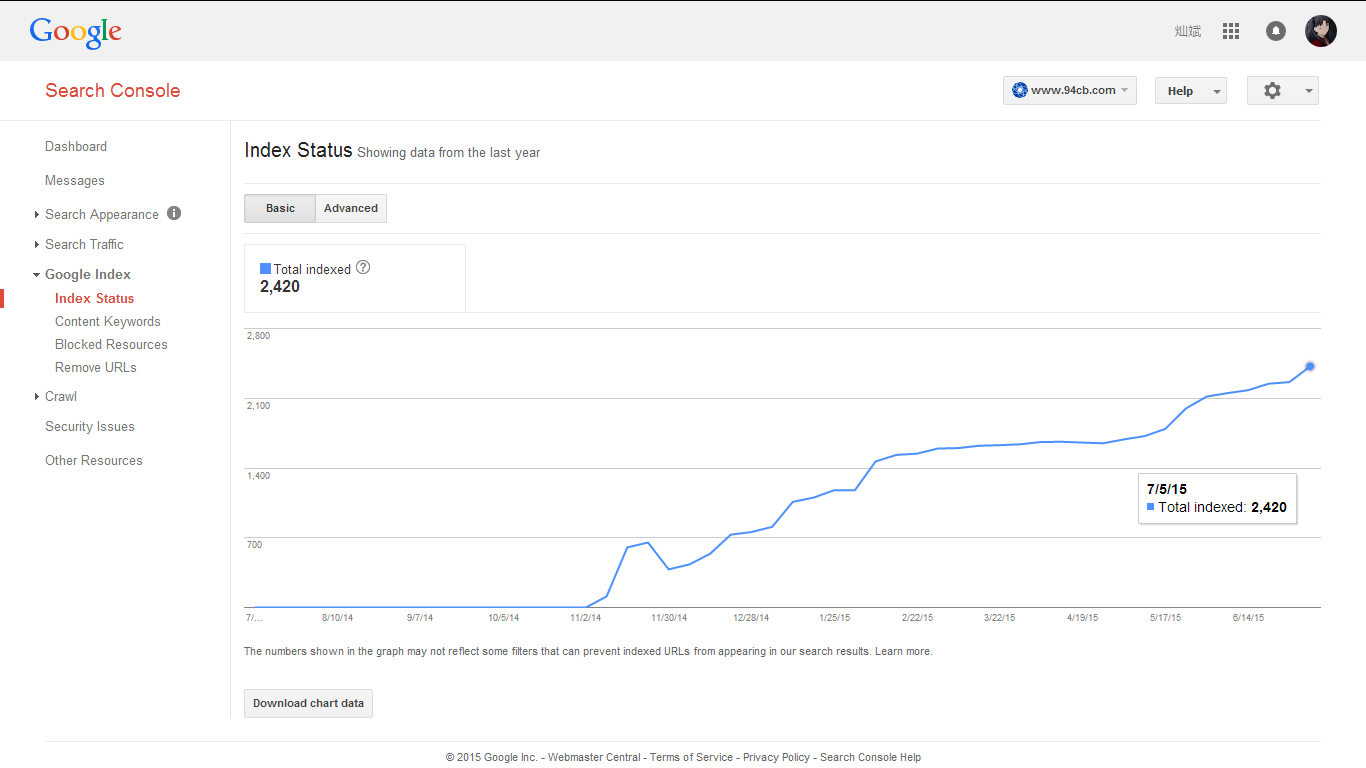Click the Google logo

76,32
